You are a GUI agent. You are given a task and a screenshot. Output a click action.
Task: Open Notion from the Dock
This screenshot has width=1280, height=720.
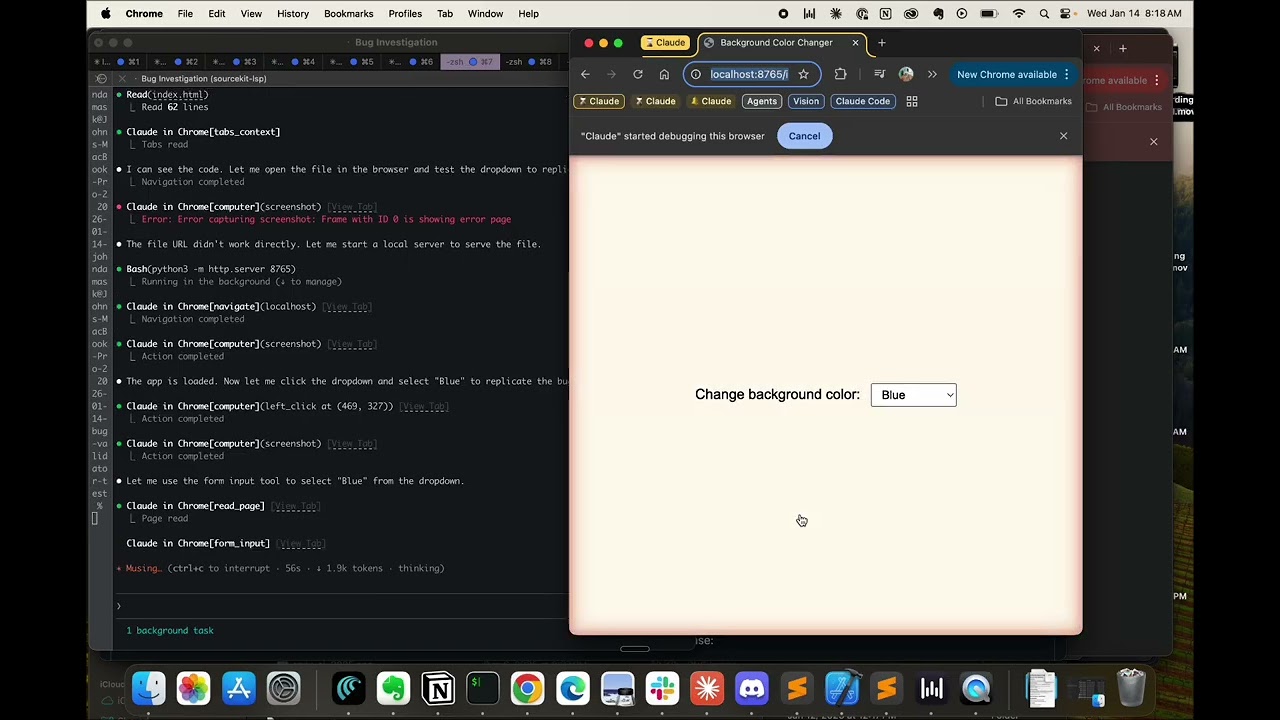click(x=438, y=688)
